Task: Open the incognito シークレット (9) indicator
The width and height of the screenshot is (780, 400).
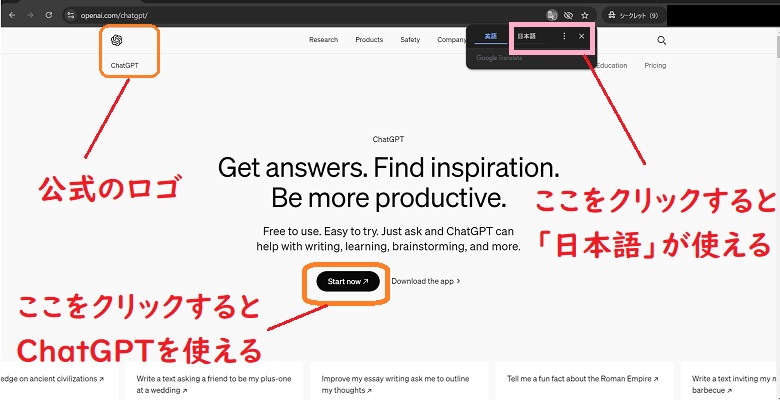Action: pyautogui.click(x=634, y=15)
